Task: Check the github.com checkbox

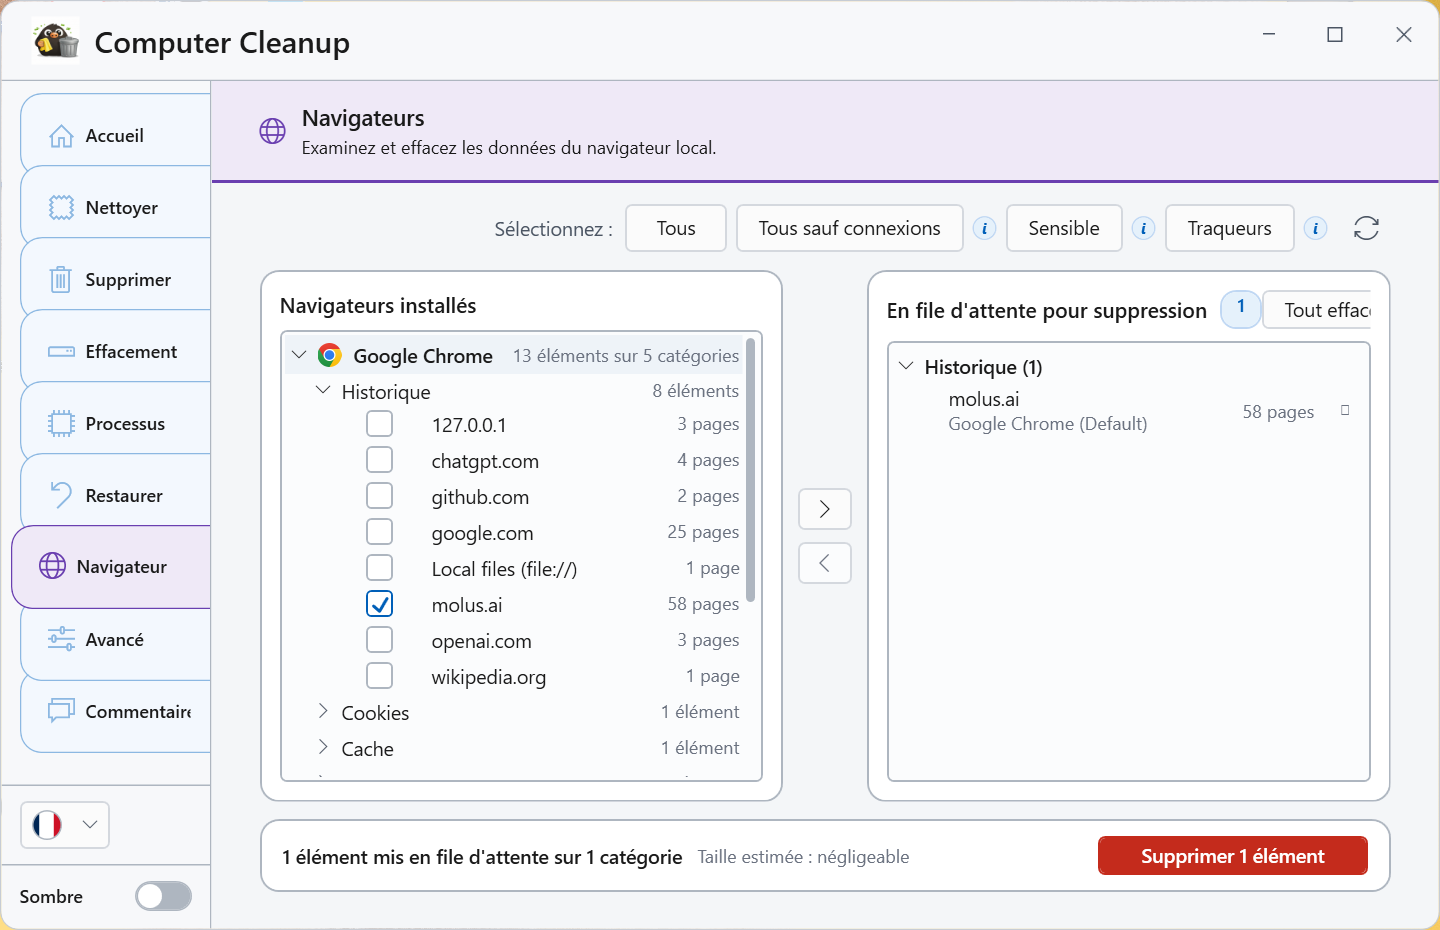Action: [379, 496]
